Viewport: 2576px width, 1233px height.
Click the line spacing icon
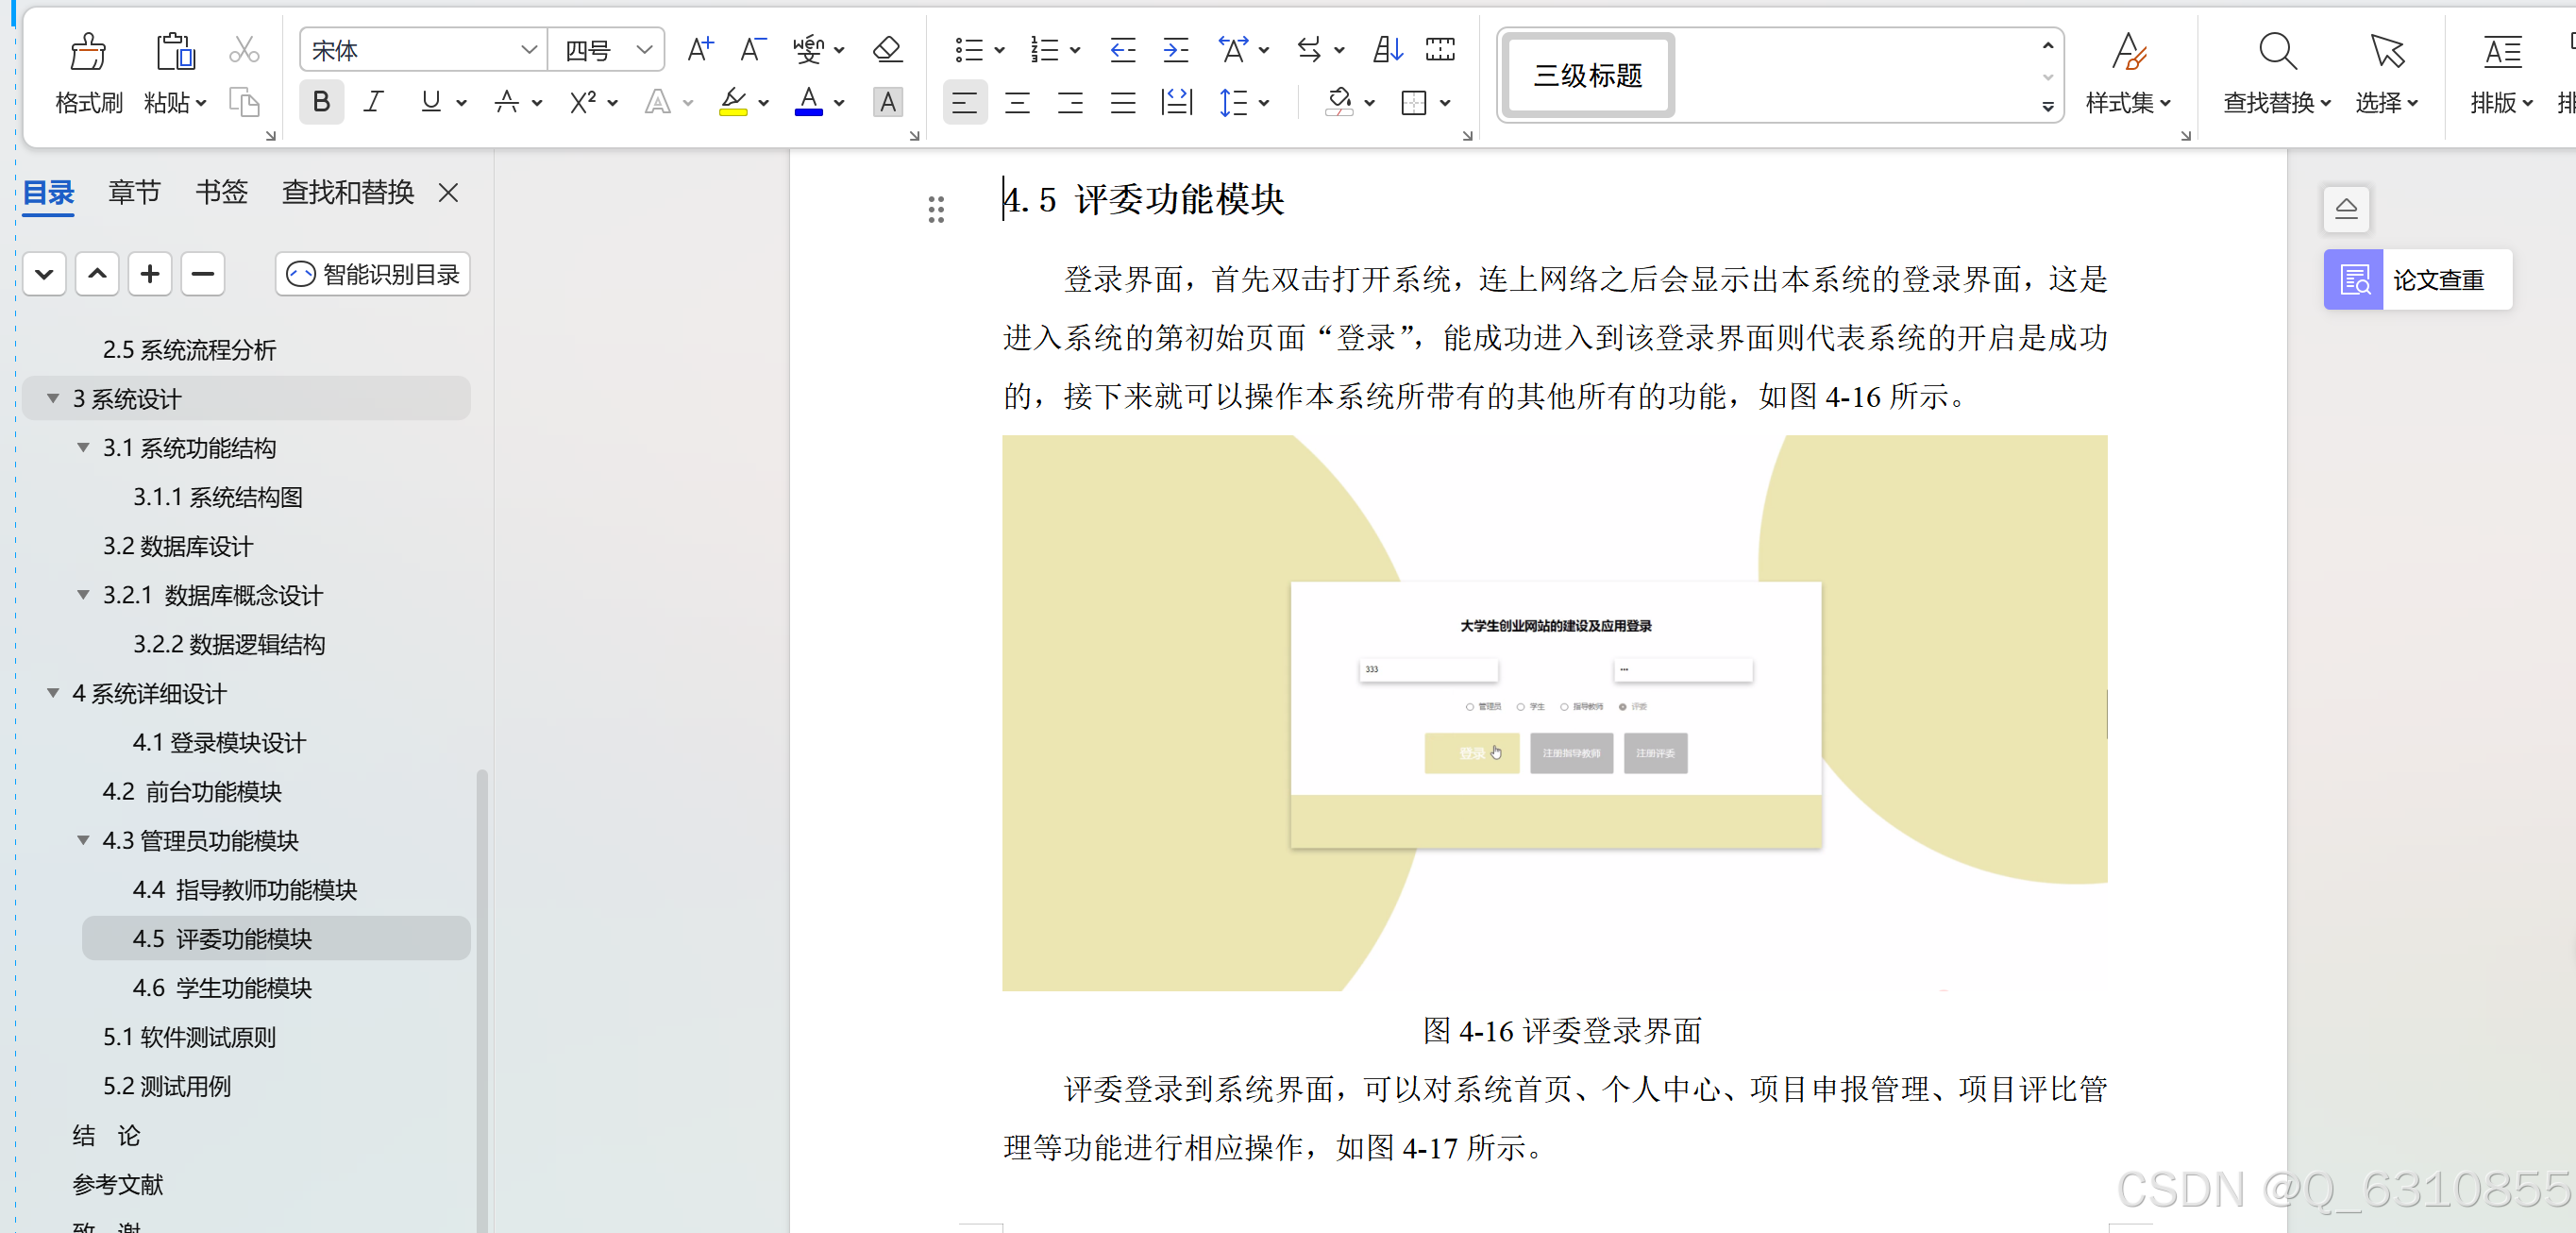coord(1233,102)
